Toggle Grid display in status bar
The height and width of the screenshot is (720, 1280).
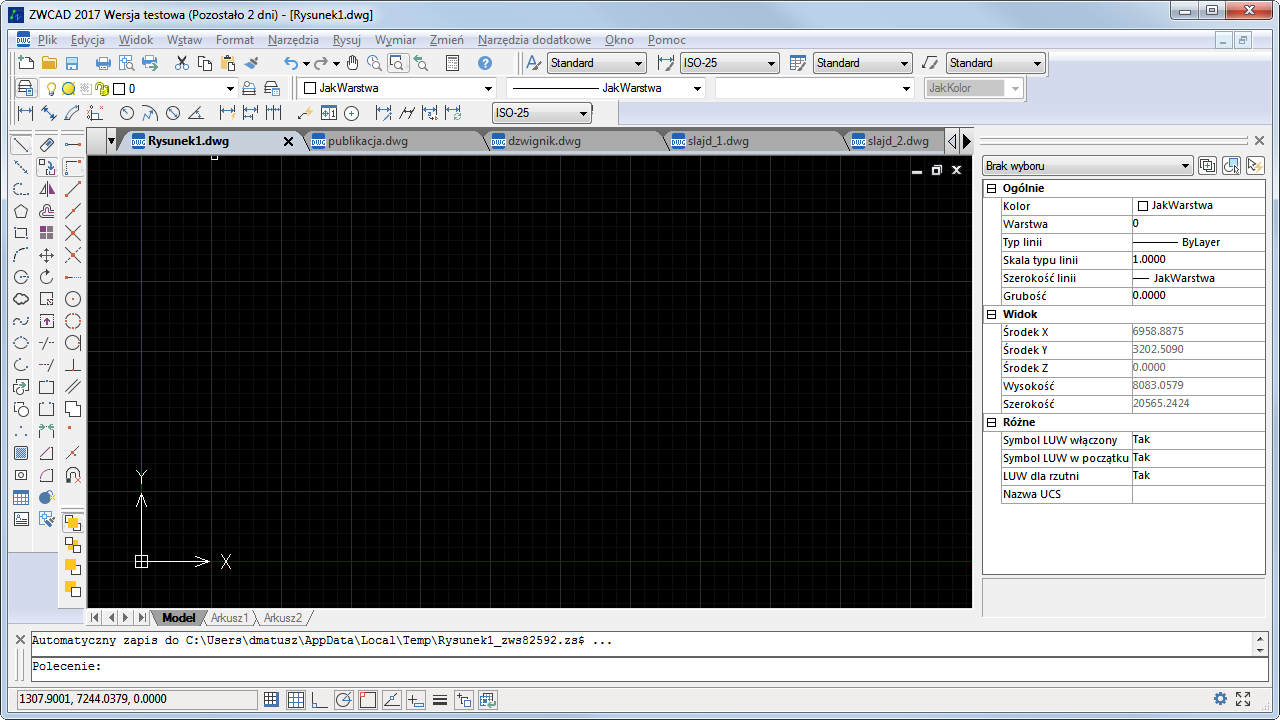coord(295,699)
